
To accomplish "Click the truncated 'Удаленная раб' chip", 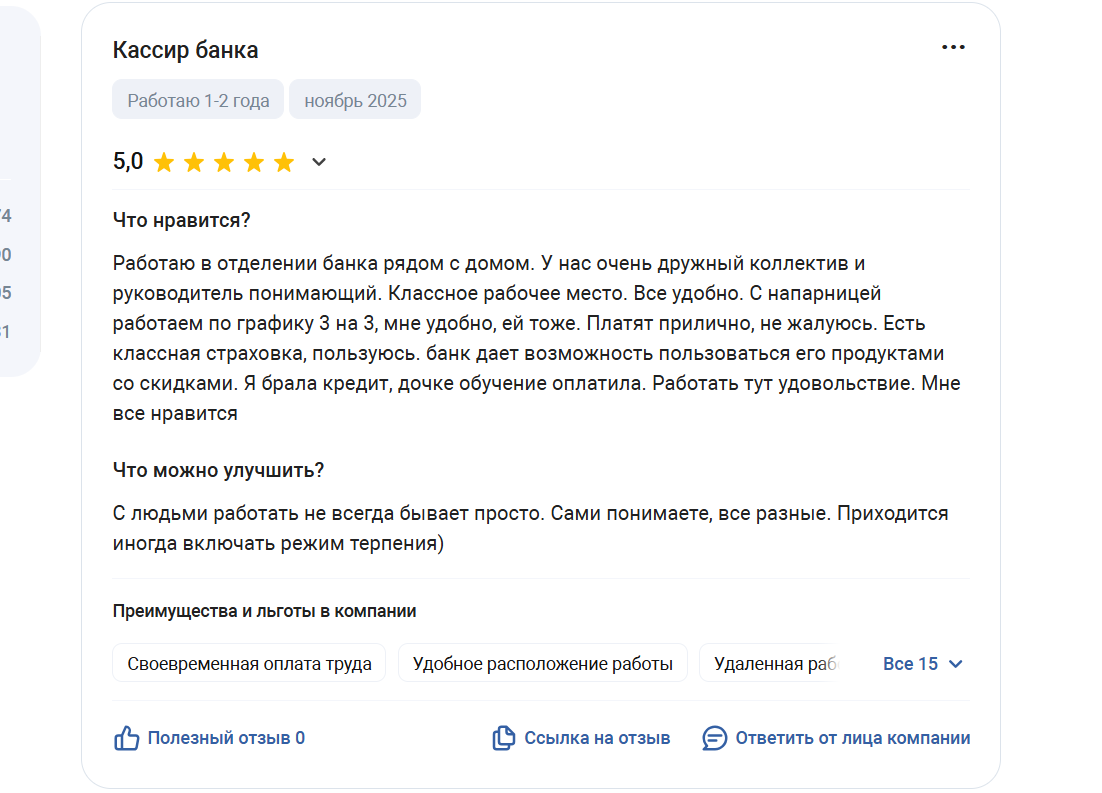I will [773, 664].
